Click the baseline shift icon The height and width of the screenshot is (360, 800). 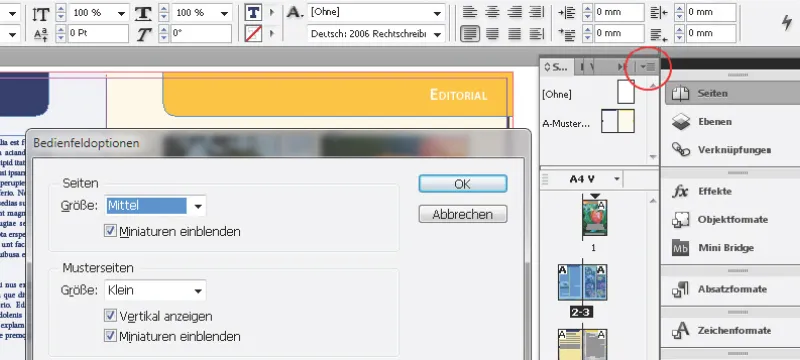(40, 34)
